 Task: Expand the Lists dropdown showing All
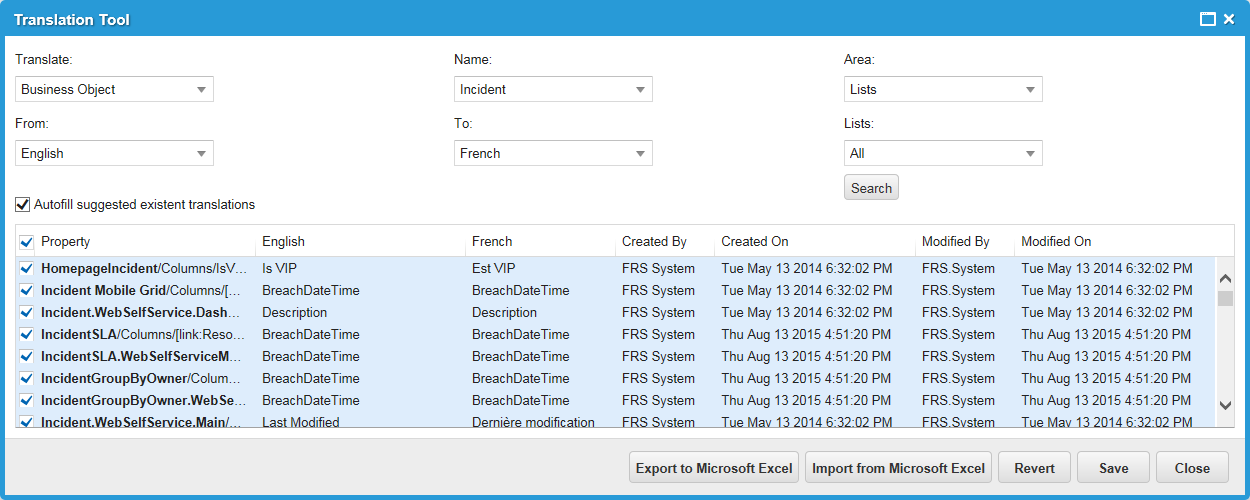[x=943, y=153]
